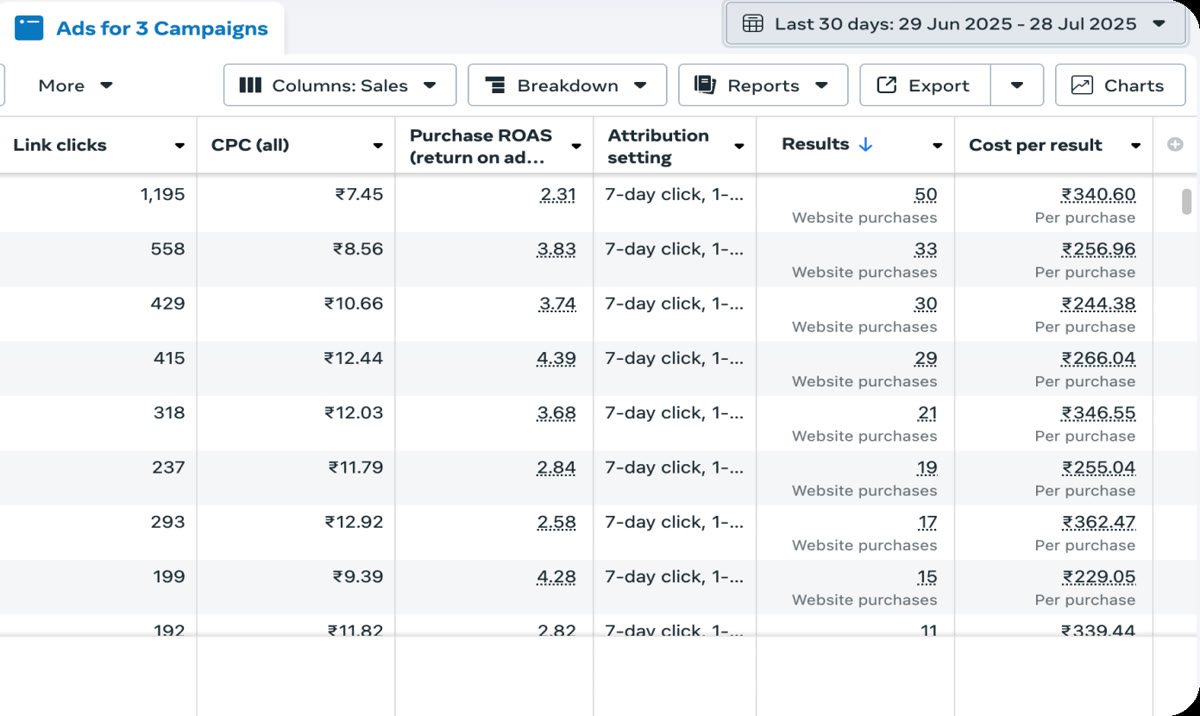
Task: Click the Reports document icon
Action: (x=705, y=85)
